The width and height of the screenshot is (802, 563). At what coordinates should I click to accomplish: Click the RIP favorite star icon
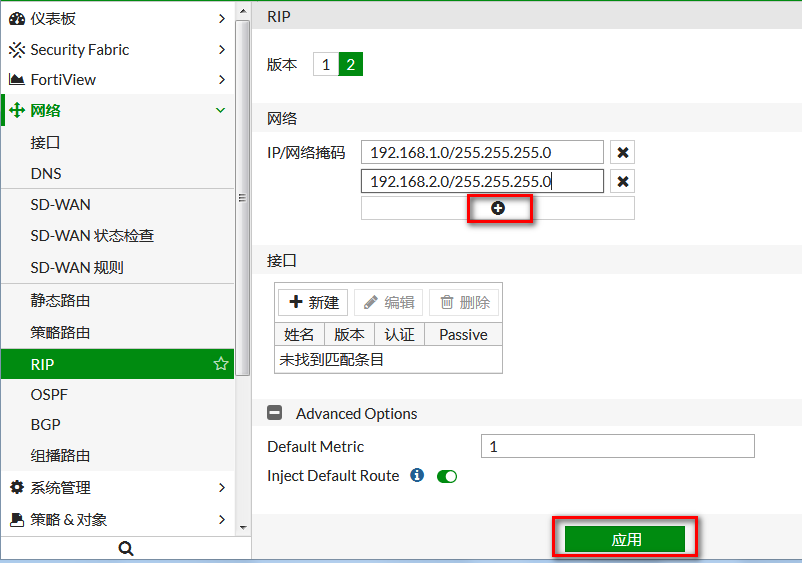click(221, 364)
